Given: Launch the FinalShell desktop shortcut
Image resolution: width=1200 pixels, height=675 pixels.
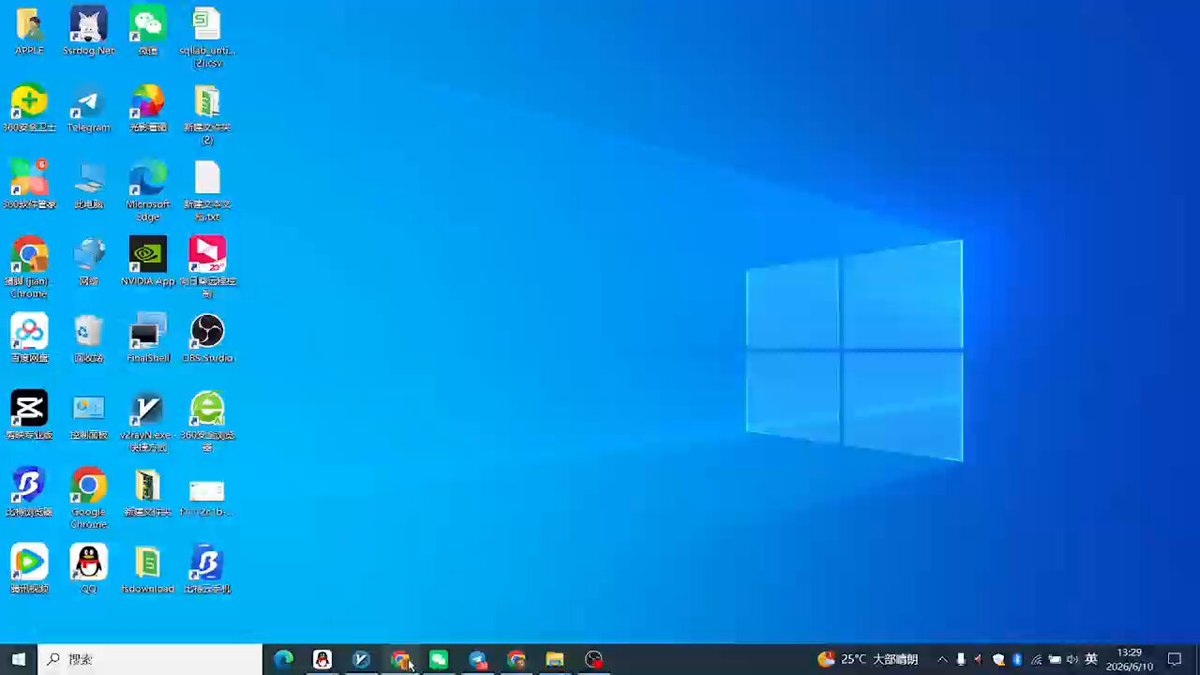Looking at the screenshot, I should pos(148,337).
